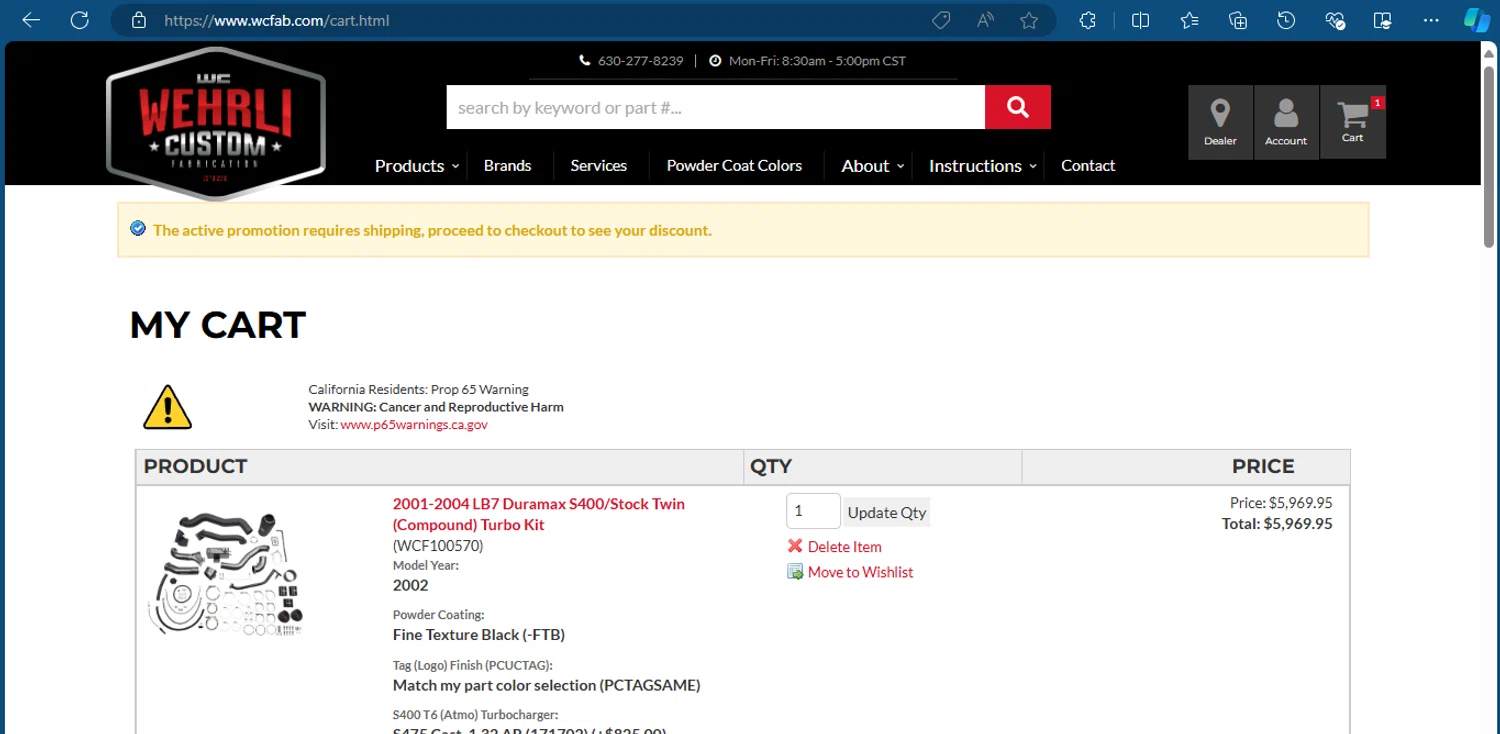Screen dimensions: 1500x734
Task: Click the Price: $5,969.95 text
Action: (x=1281, y=503)
